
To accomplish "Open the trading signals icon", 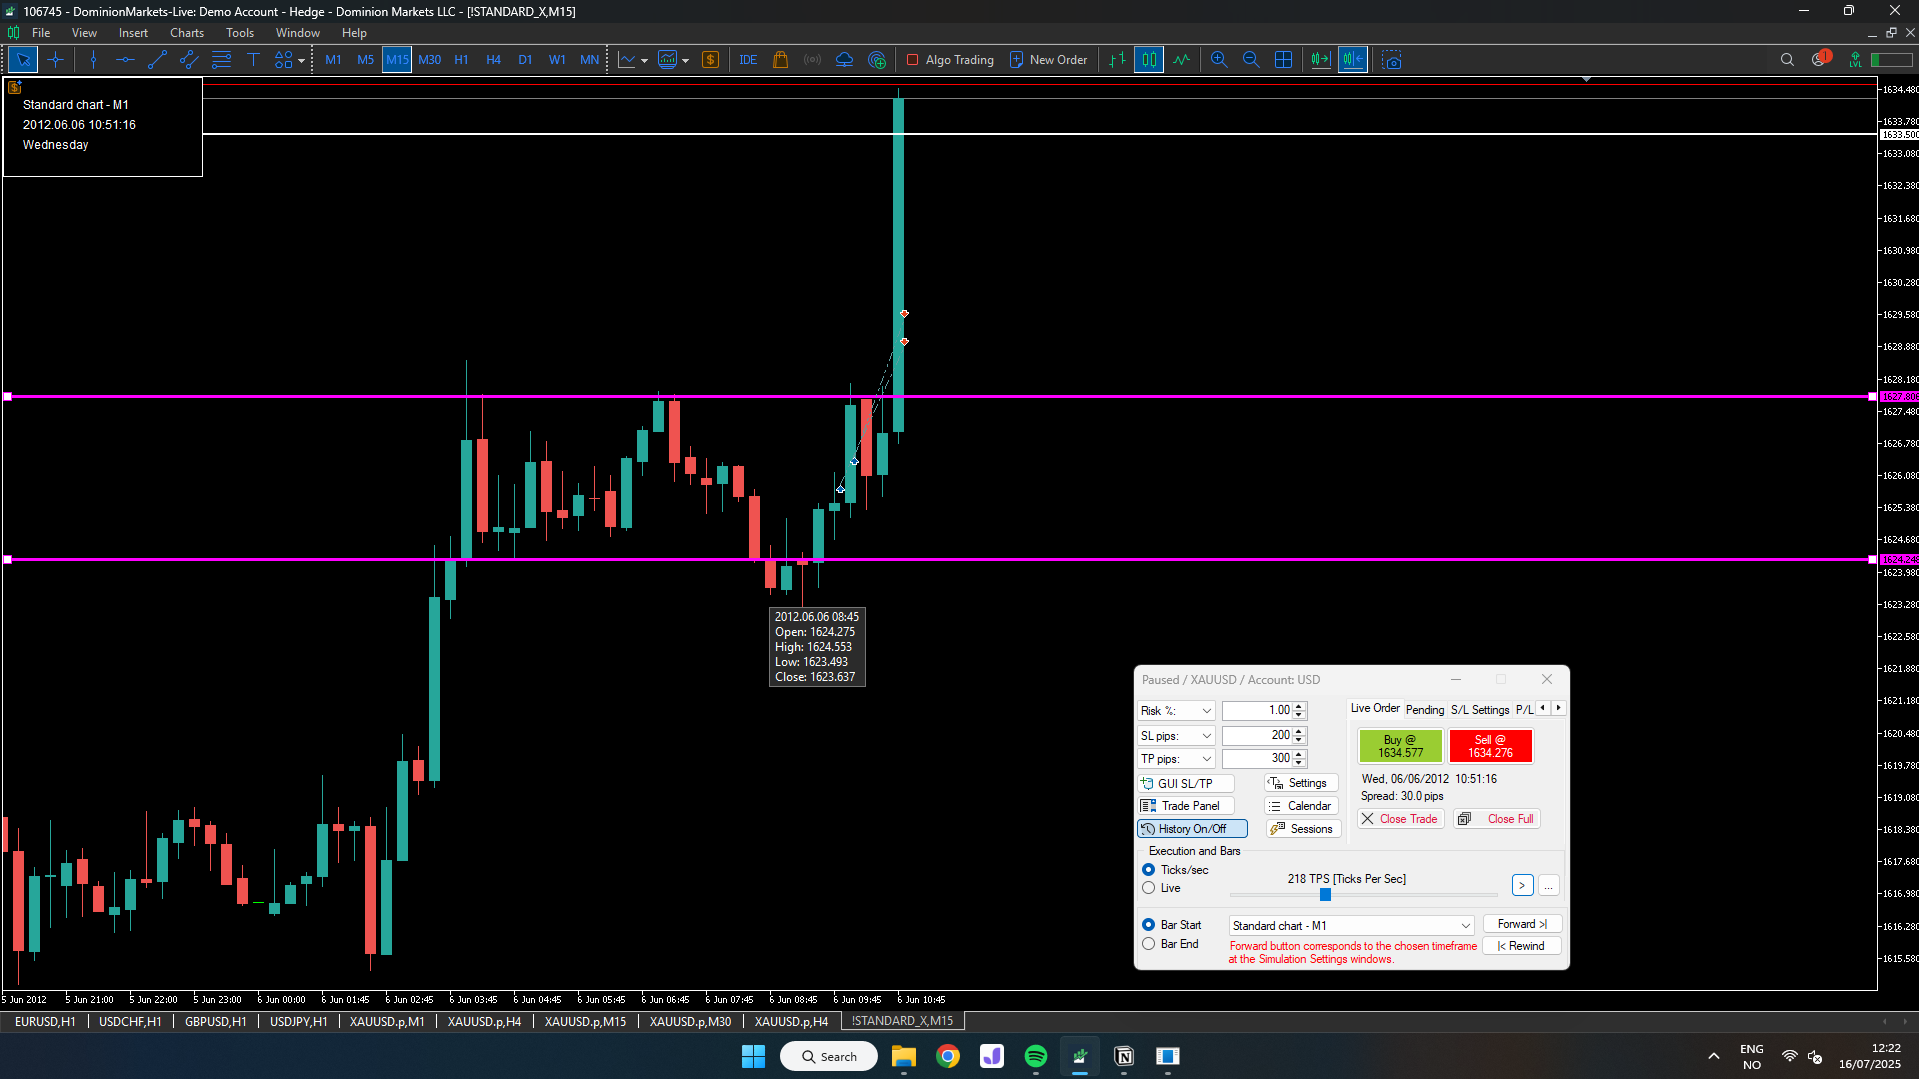I will (x=812, y=60).
